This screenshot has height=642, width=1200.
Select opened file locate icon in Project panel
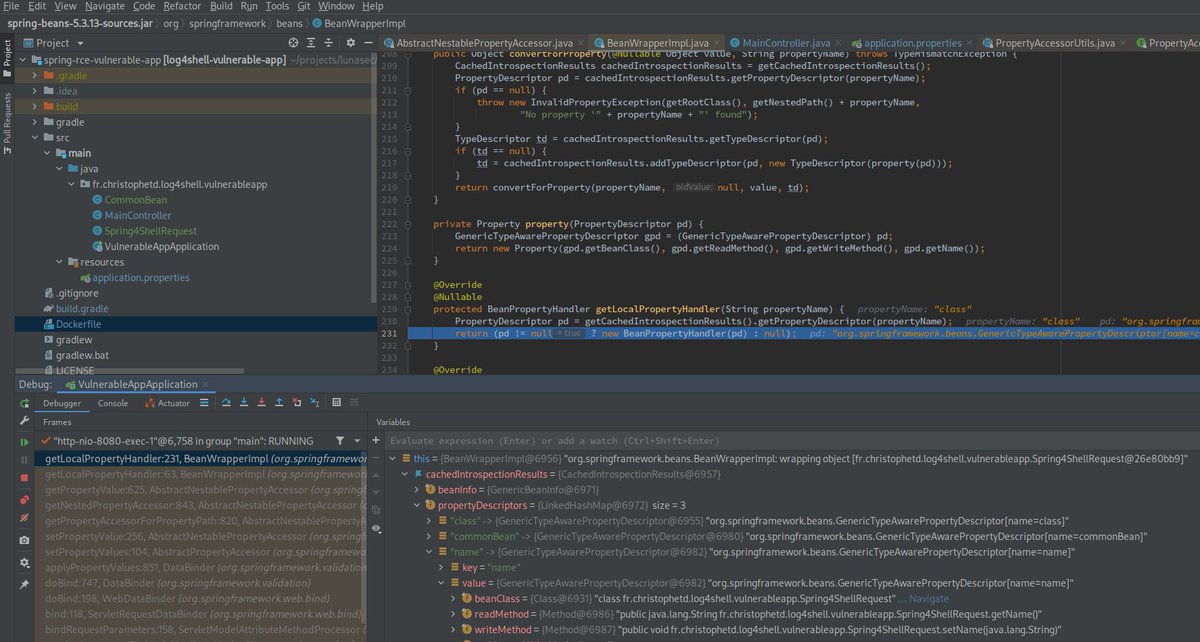pyautogui.click(x=293, y=43)
